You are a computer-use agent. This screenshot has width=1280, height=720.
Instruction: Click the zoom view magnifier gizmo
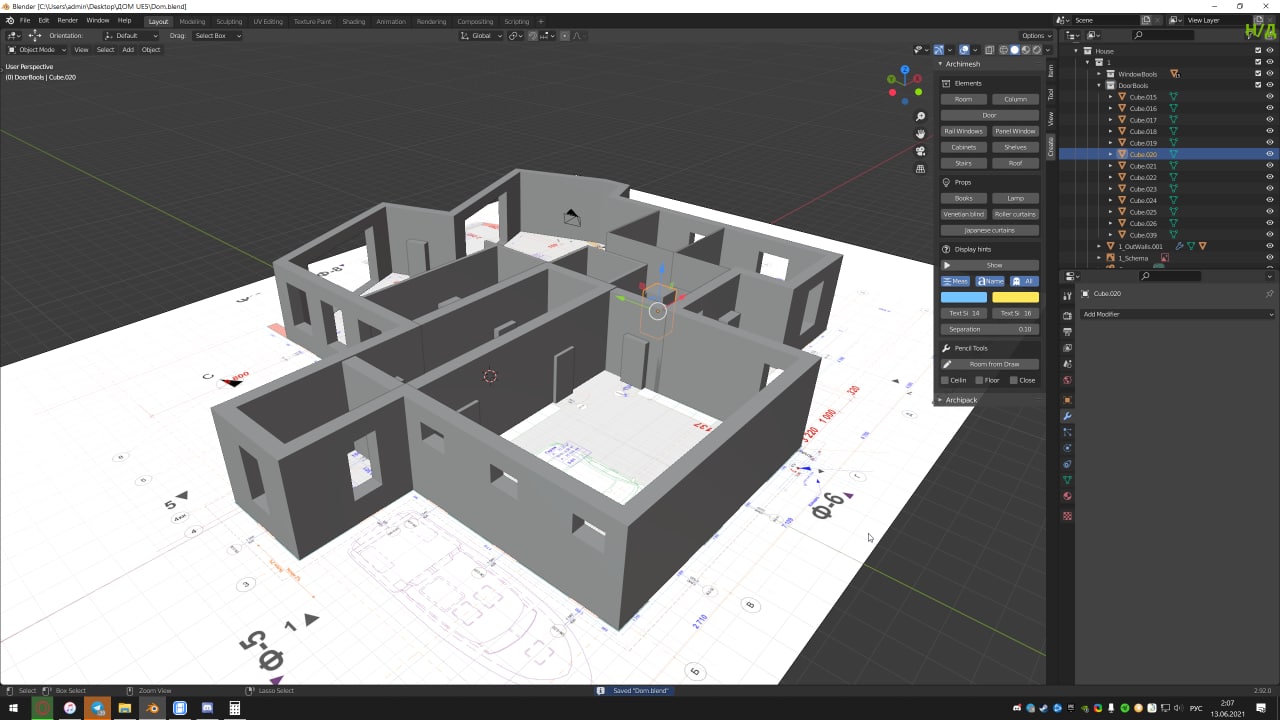[x=920, y=117]
